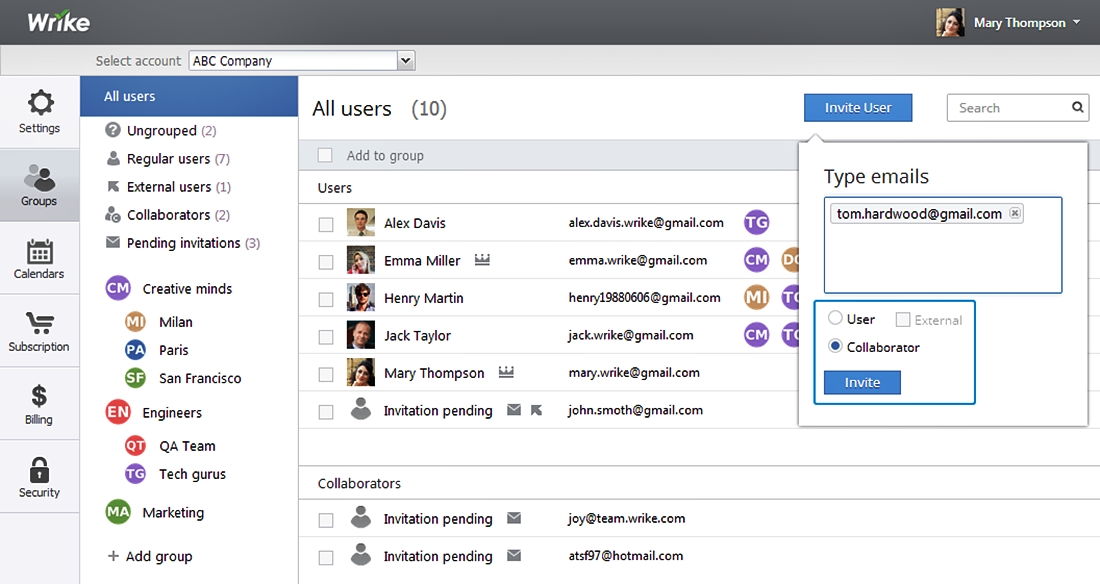Expand the Mary Thompson profile menu
This screenshot has width=1100, height=584.
tap(1076, 23)
